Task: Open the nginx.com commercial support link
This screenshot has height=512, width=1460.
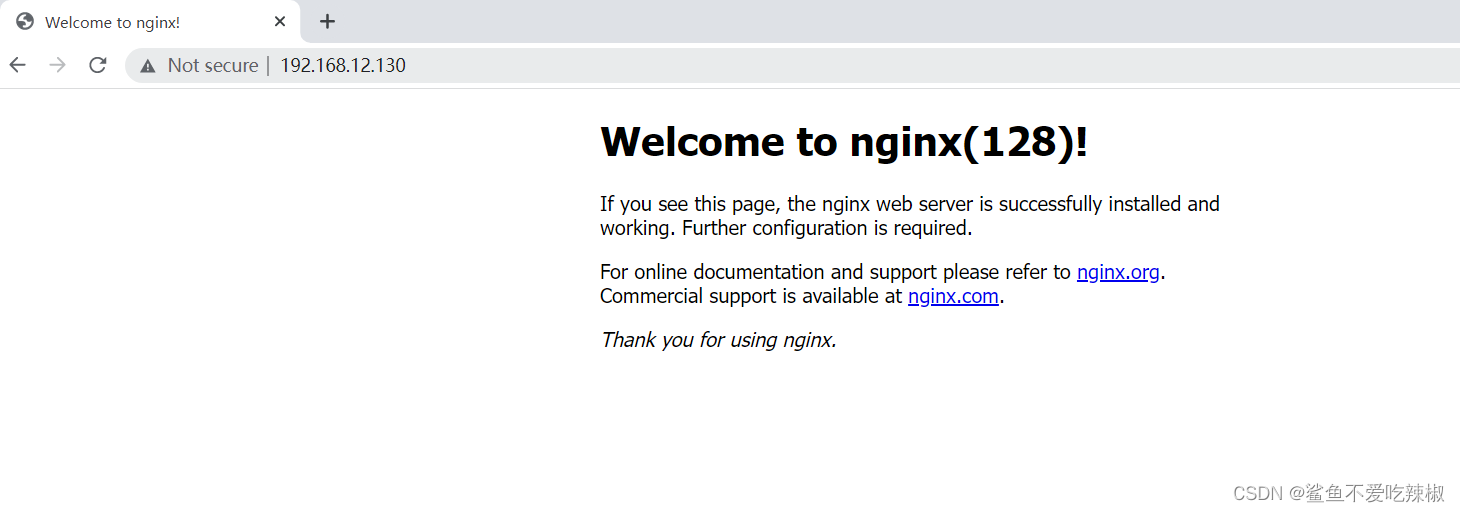Action: point(952,296)
